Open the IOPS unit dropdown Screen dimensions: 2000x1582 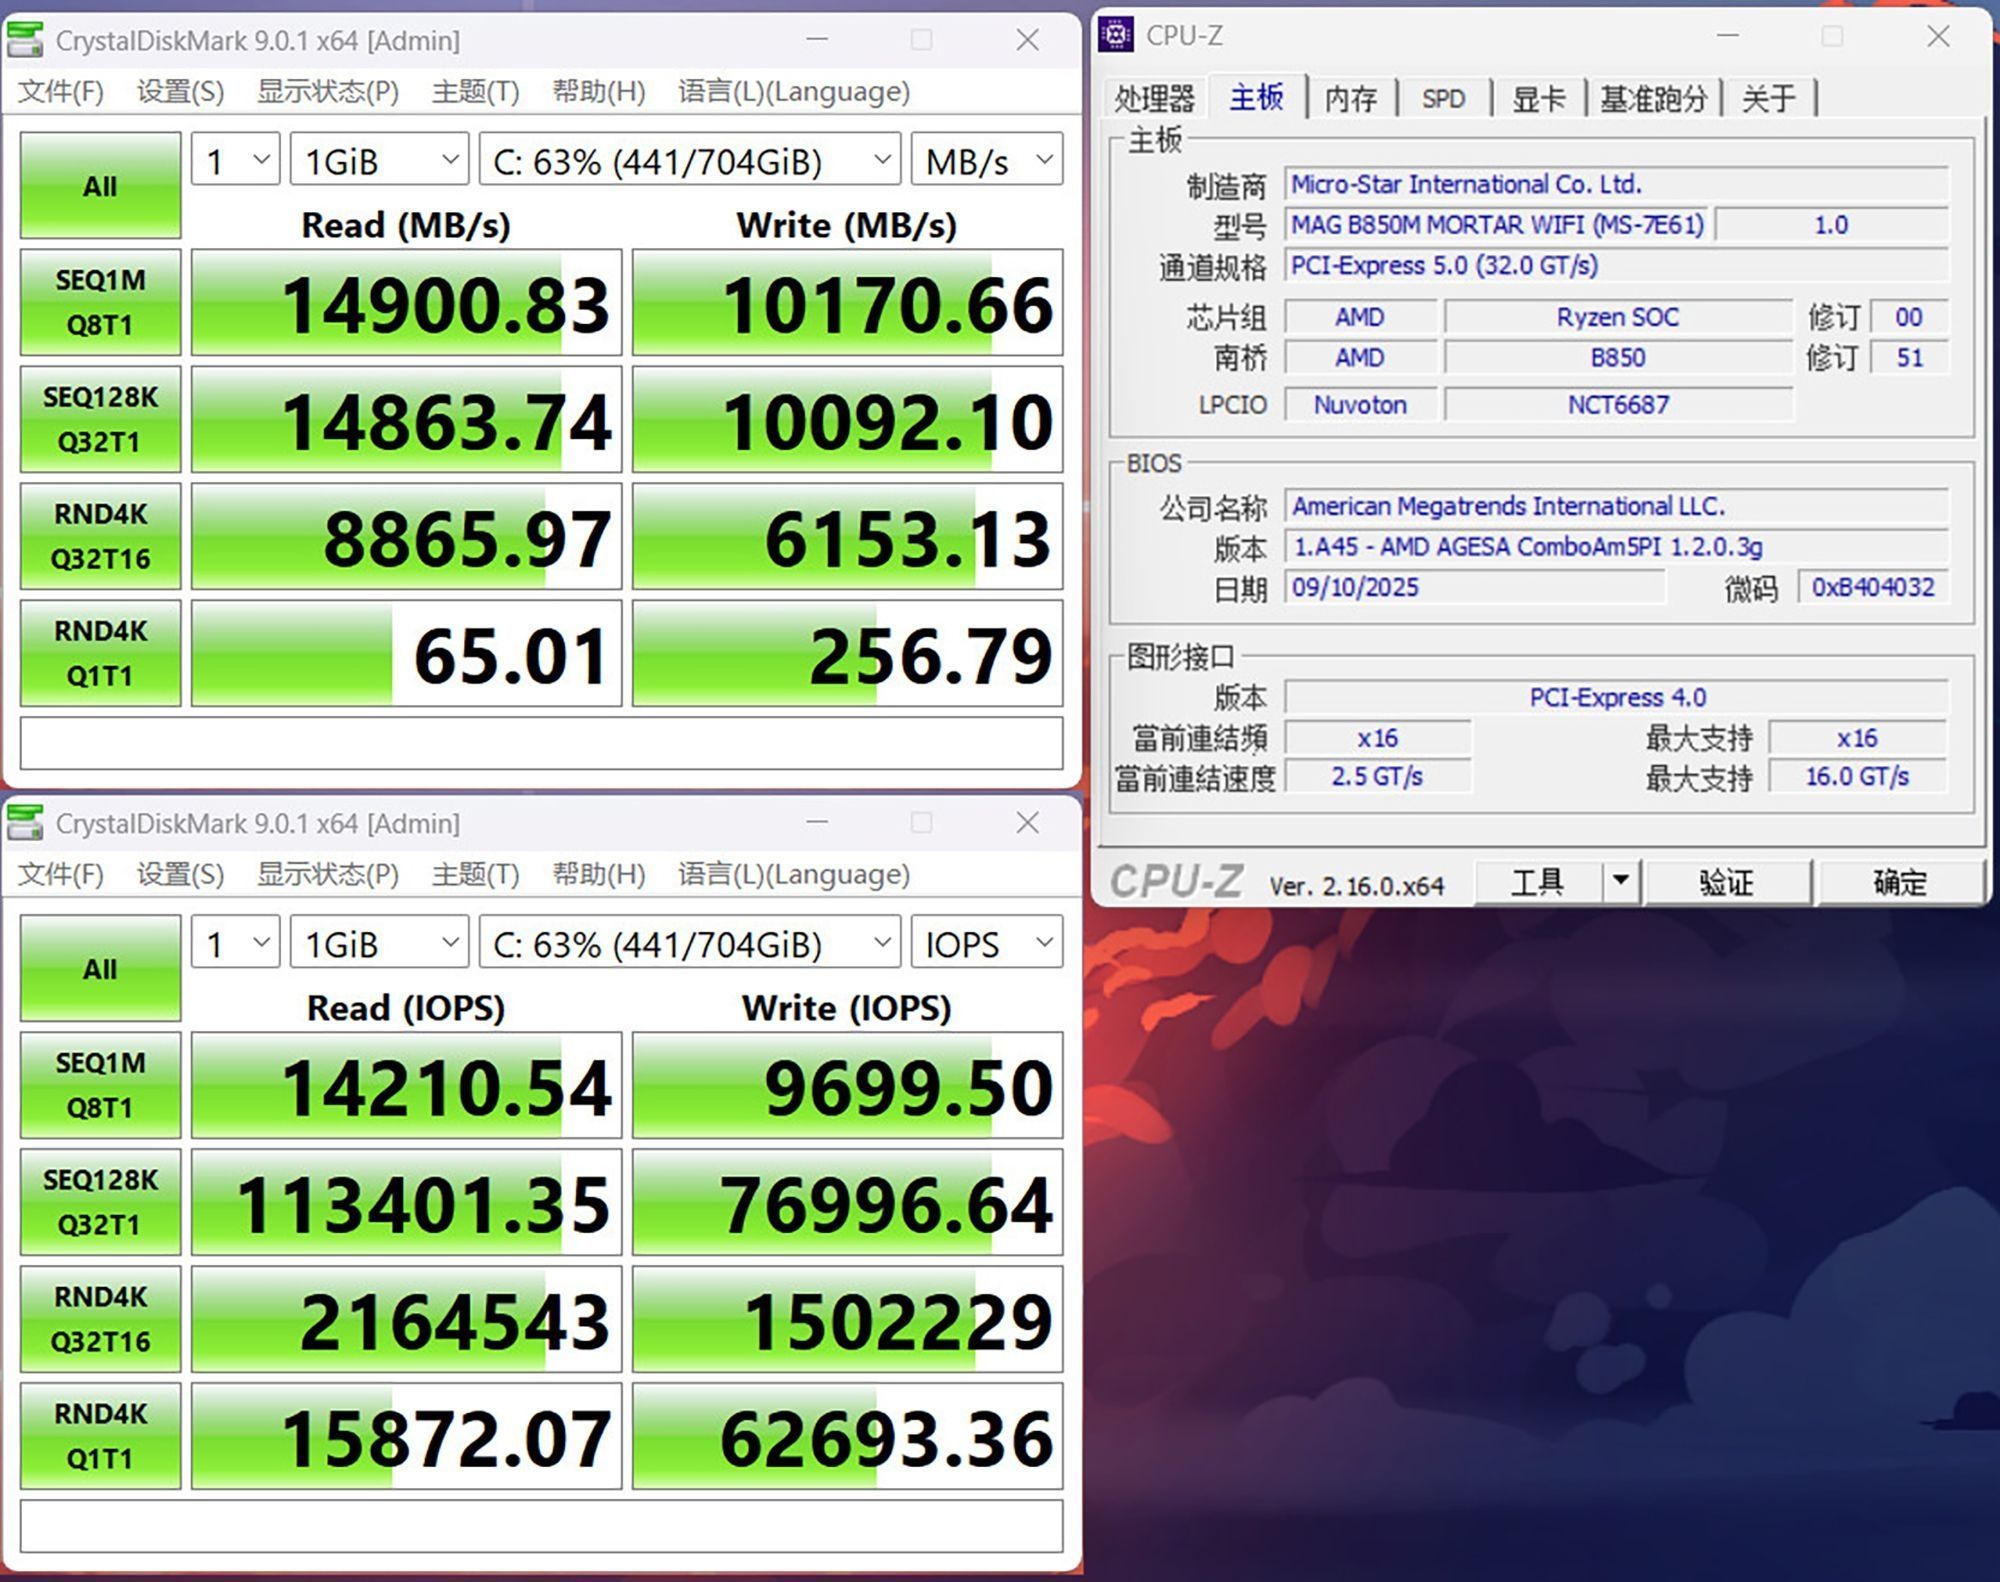click(x=986, y=943)
